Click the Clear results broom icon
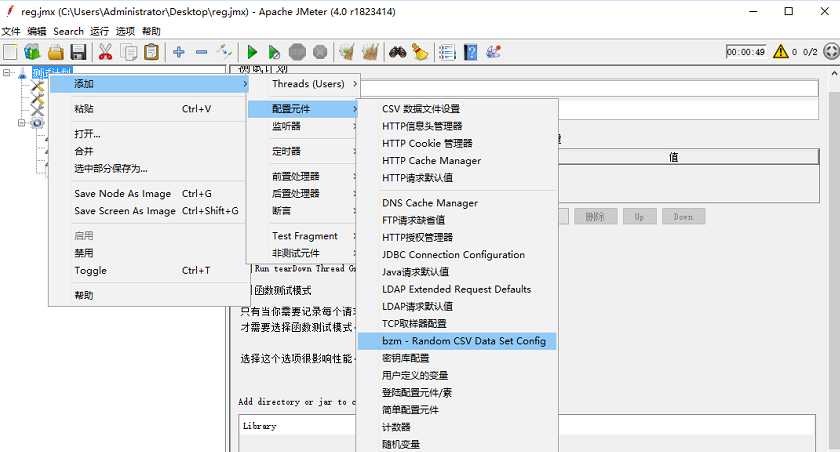The image size is (840, 452). 347,52
